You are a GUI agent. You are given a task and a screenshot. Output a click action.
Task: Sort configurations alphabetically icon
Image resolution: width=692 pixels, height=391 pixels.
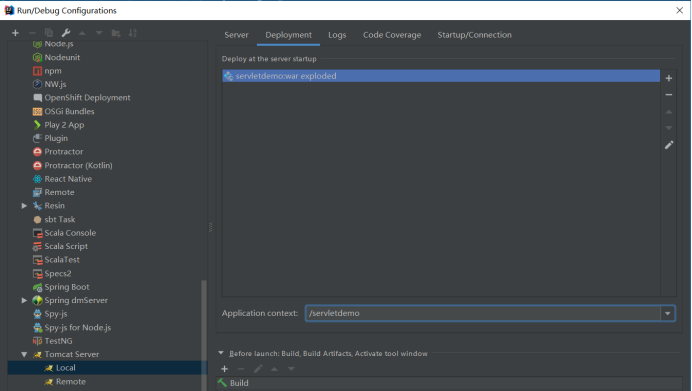(132, 33)
